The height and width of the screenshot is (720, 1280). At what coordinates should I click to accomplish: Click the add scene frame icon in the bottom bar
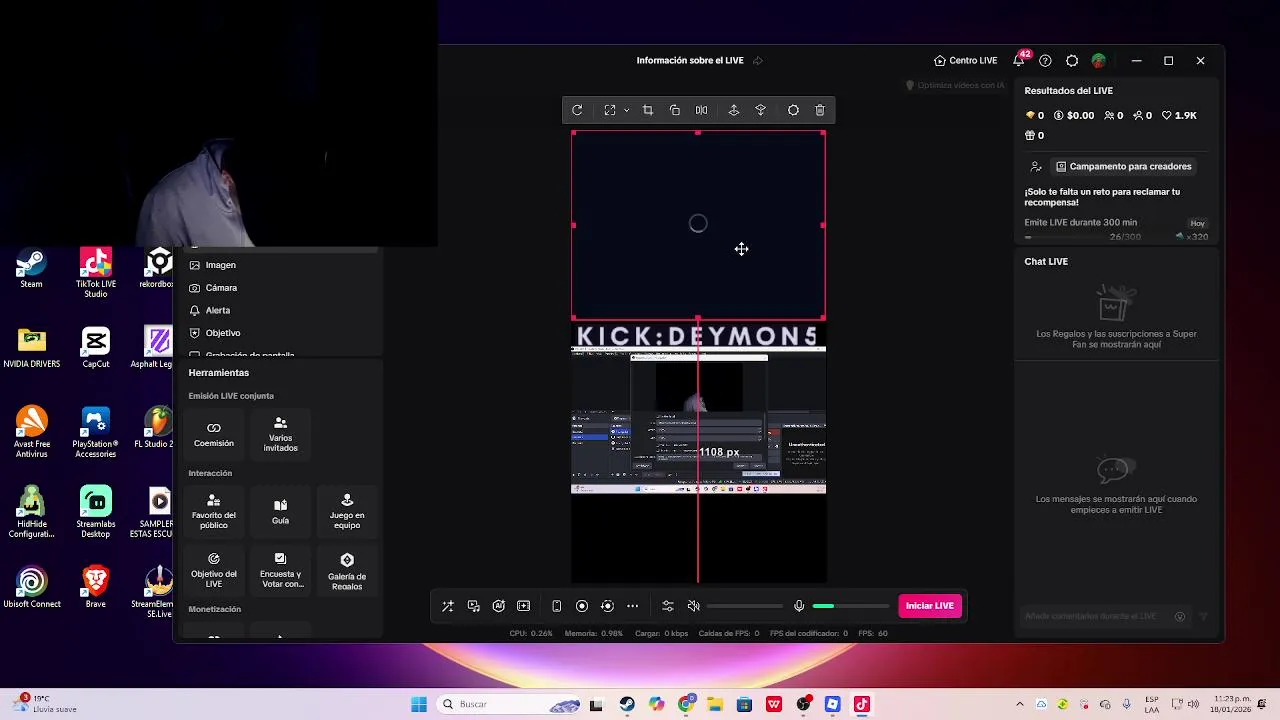524,606
